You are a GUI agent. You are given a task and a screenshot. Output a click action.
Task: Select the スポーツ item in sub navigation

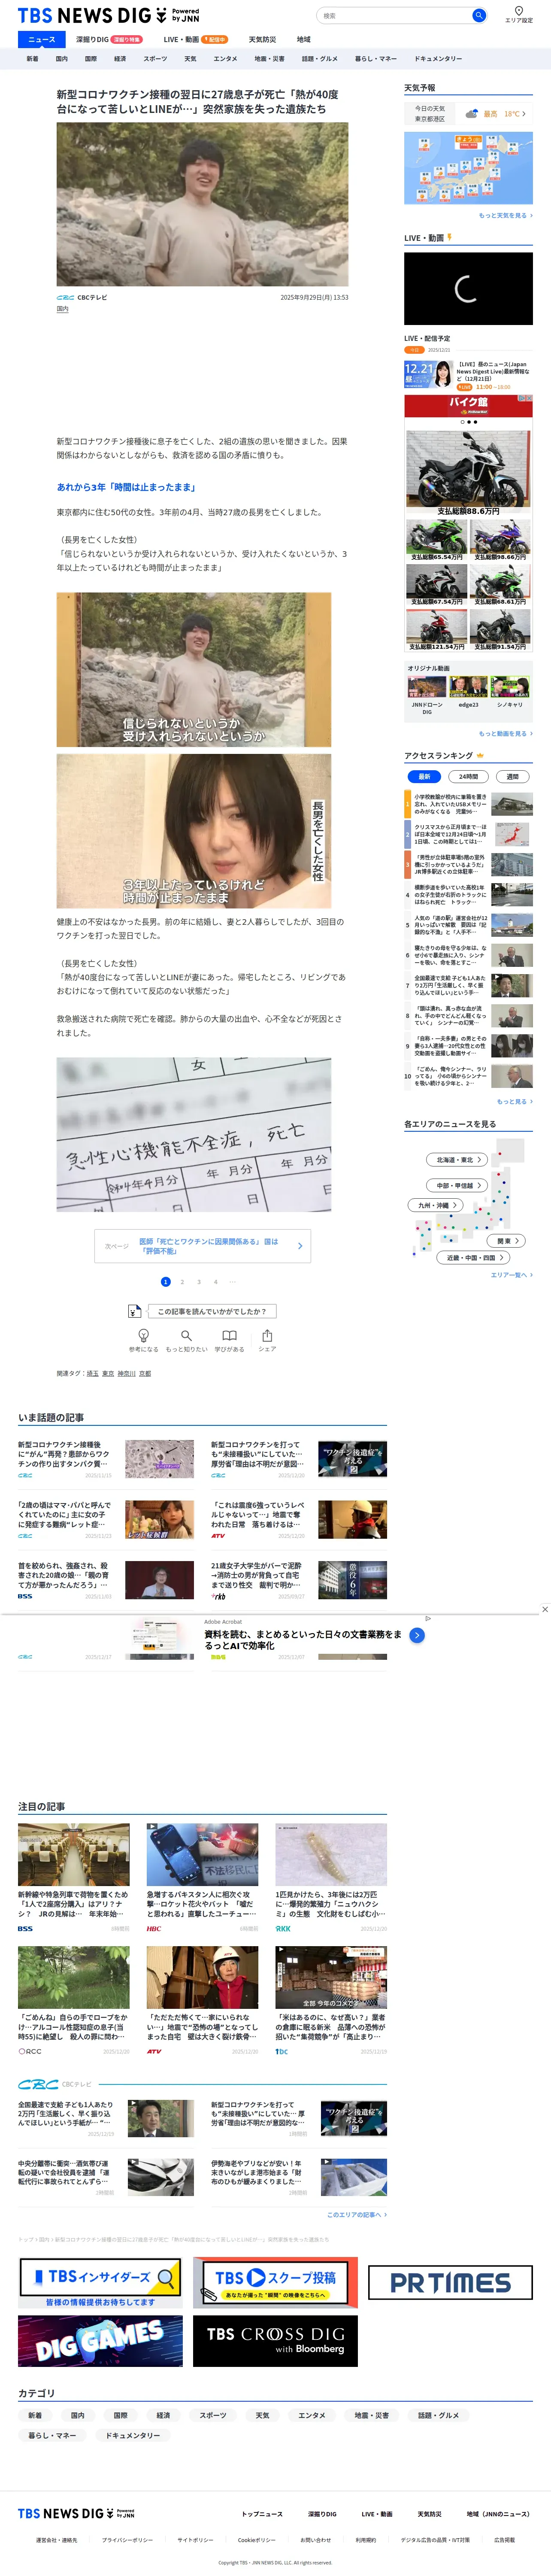(155, 59)
